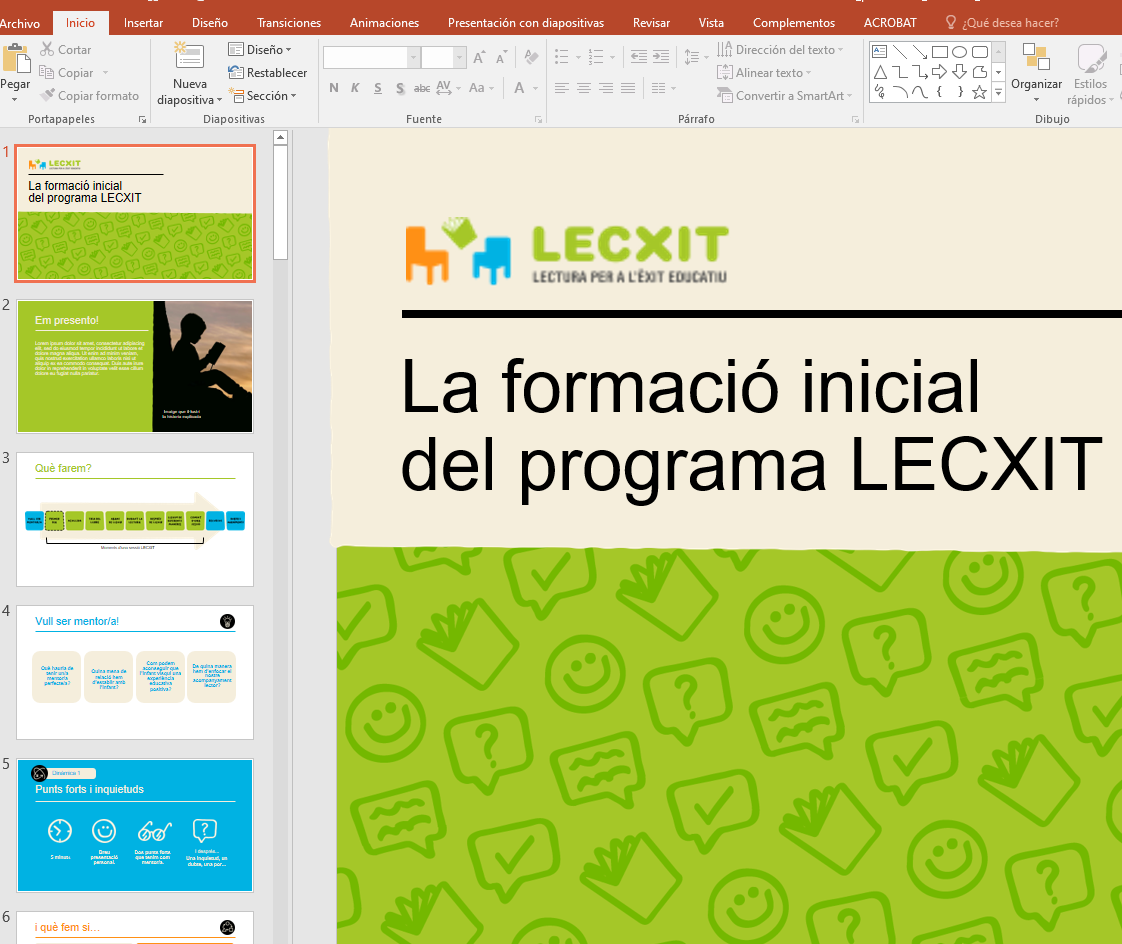Click the increase font size icon
This screenshot has width=1122, height=944.
479,58
